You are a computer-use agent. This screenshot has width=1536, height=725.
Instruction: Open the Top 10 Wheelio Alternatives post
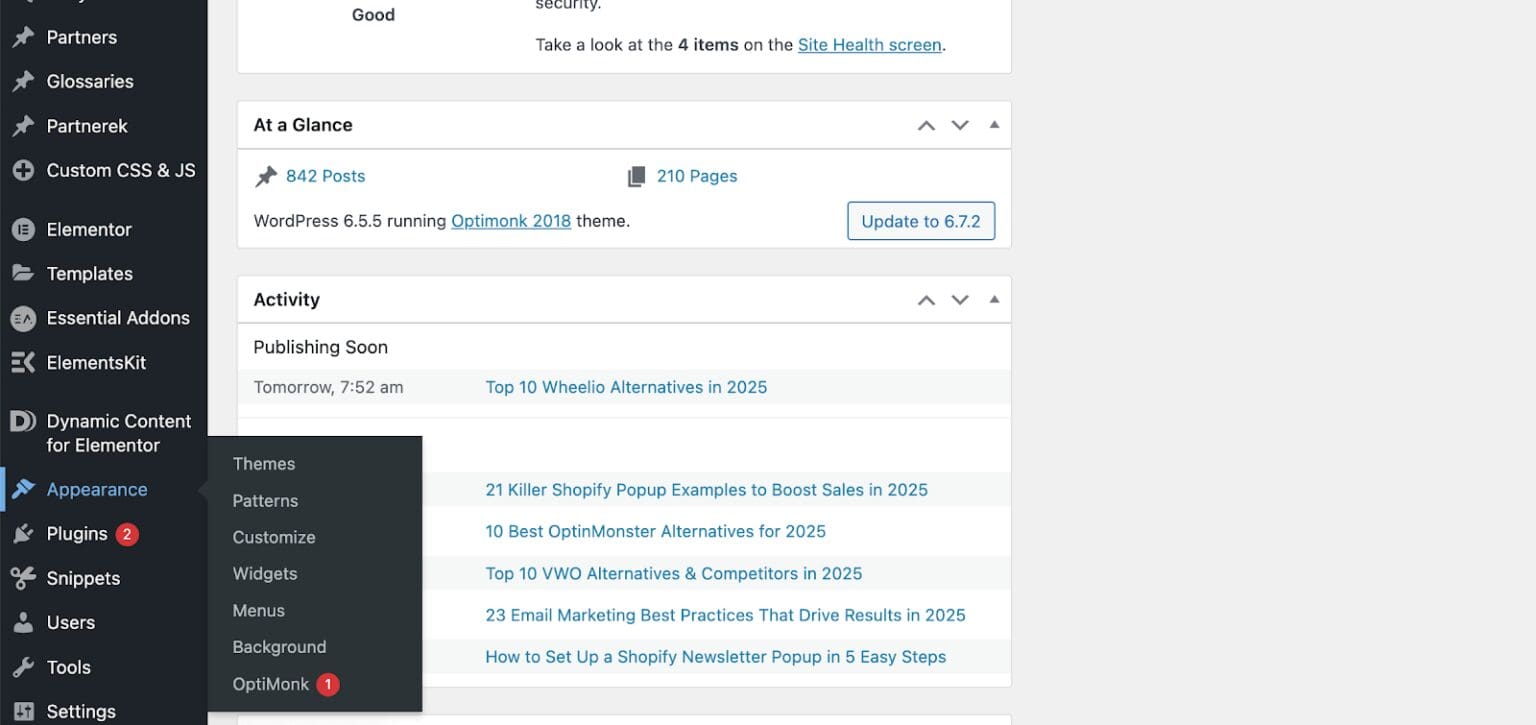626,387
